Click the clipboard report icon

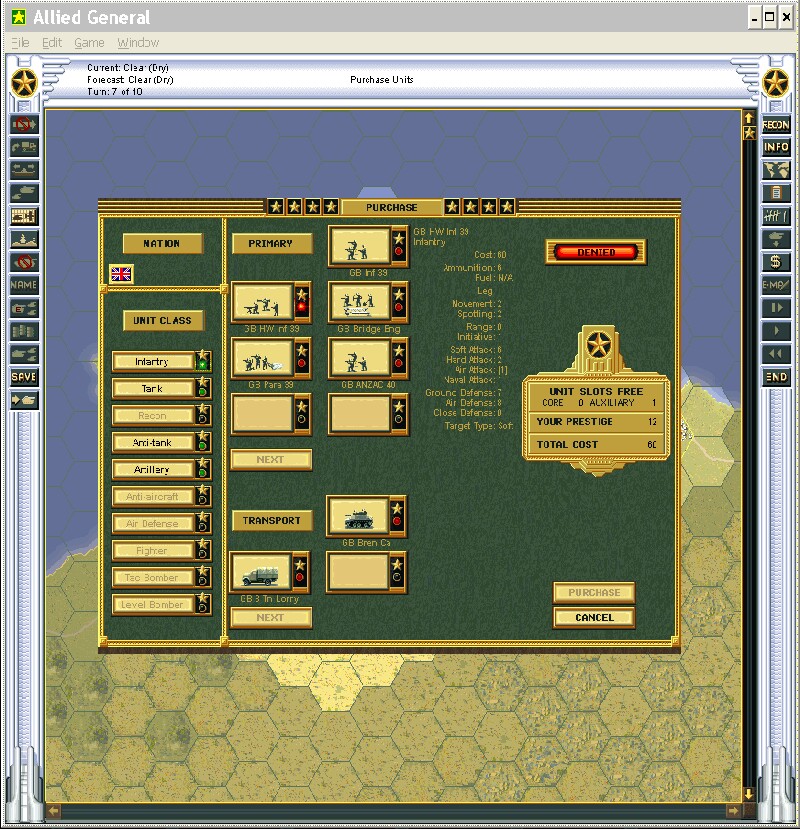(x=776, y=193)
